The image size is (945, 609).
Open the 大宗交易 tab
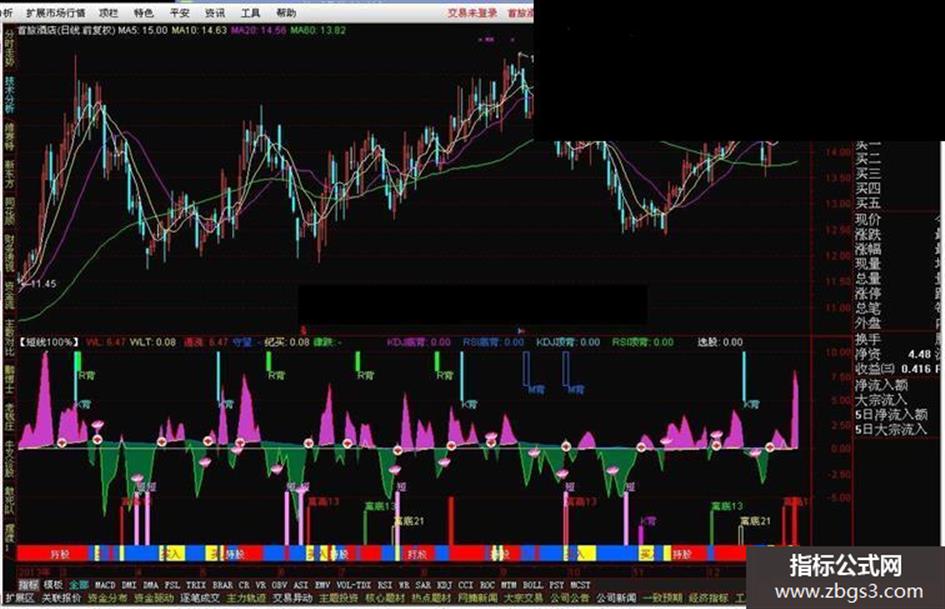523,598
